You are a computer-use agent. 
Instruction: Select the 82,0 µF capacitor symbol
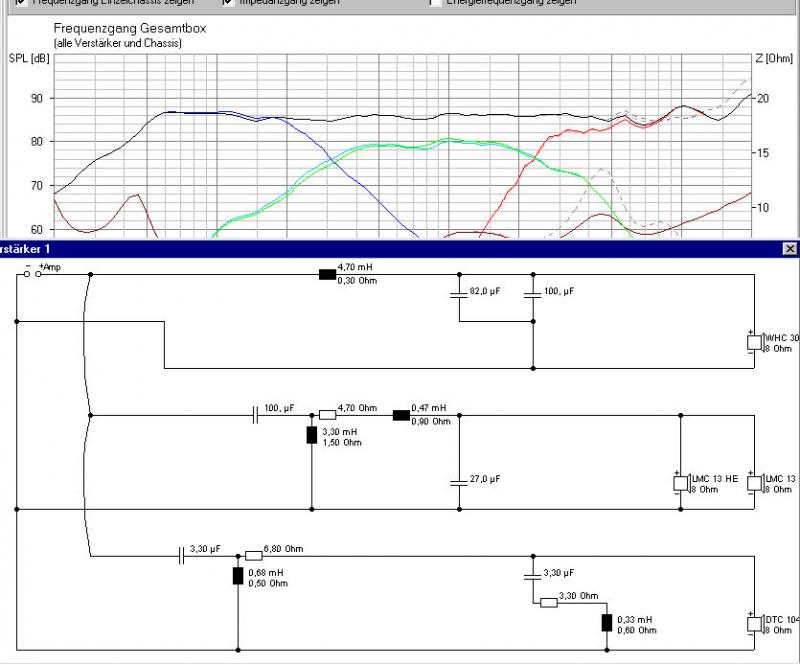point(458,293)
